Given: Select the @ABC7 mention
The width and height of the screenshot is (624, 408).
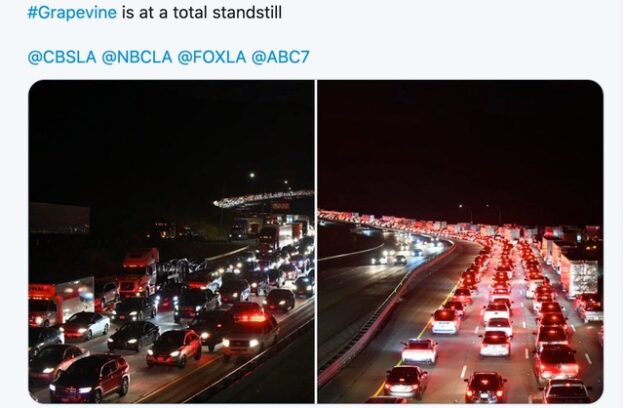Looking at the screenshot, I should (x=281, y=57).
